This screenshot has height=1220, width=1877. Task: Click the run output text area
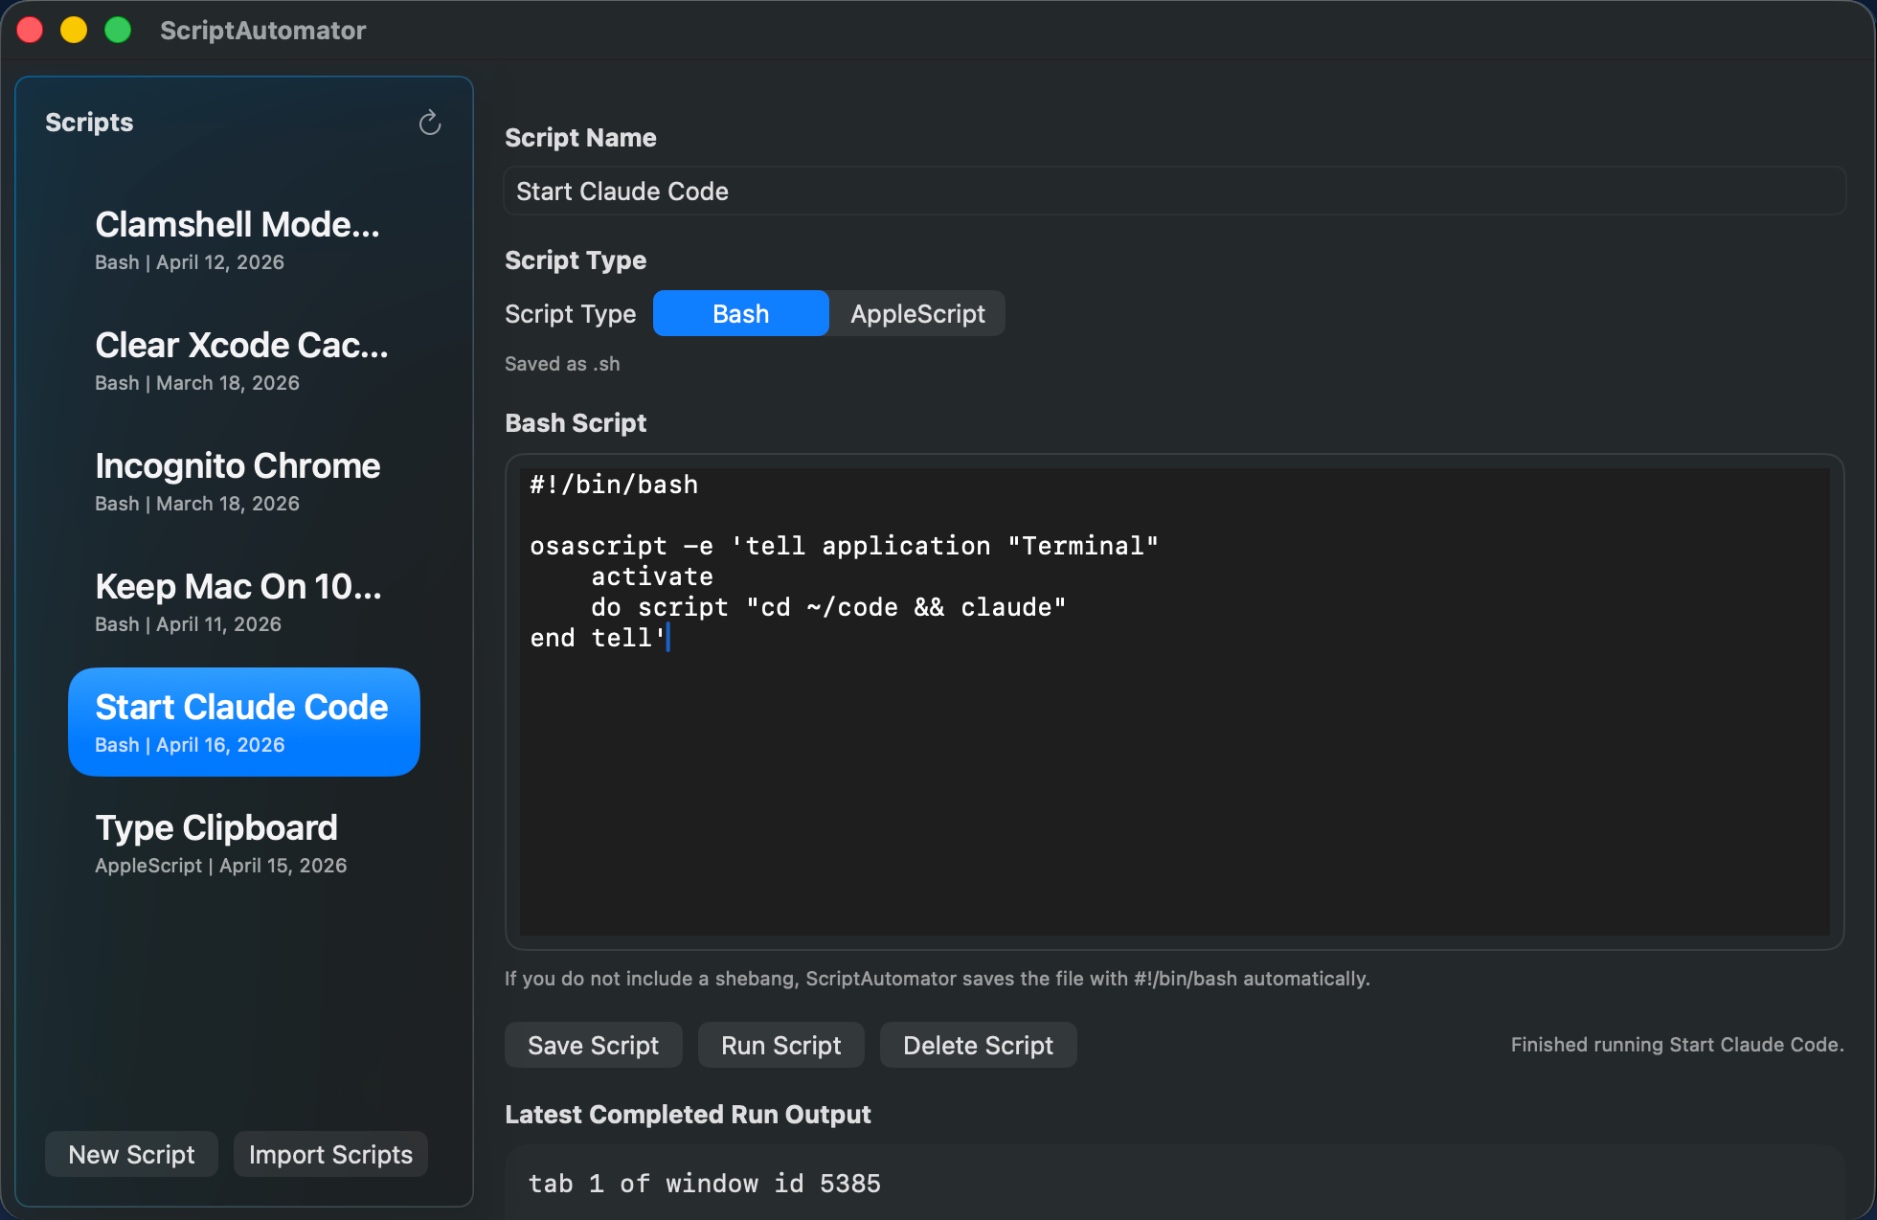[1174, 1183]
